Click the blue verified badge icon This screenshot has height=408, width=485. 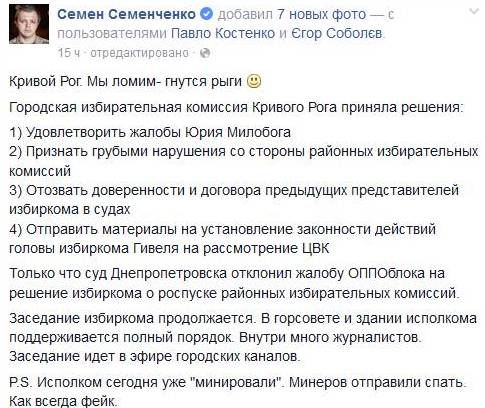[x=206, y=14]
